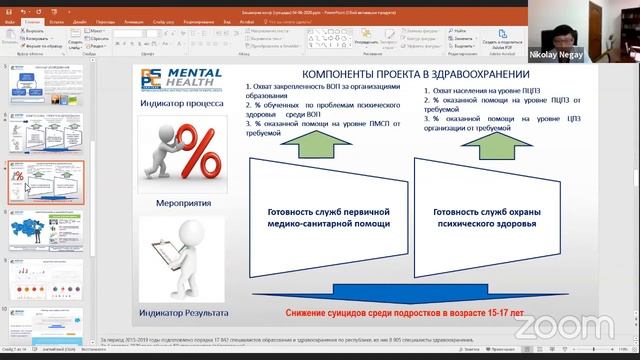Click box 'Готовность служб первичной медико-санитарной помощи'

tap(329, 218)
